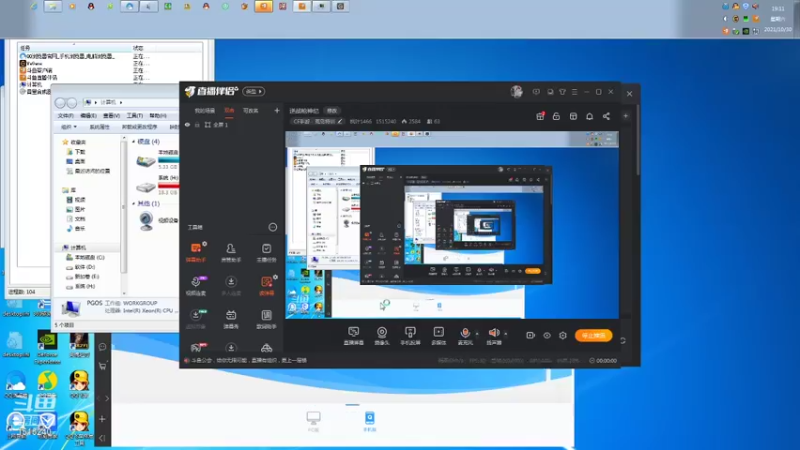Click the record video icon beside stream button
800x450 pixels.
coord(531,335)
